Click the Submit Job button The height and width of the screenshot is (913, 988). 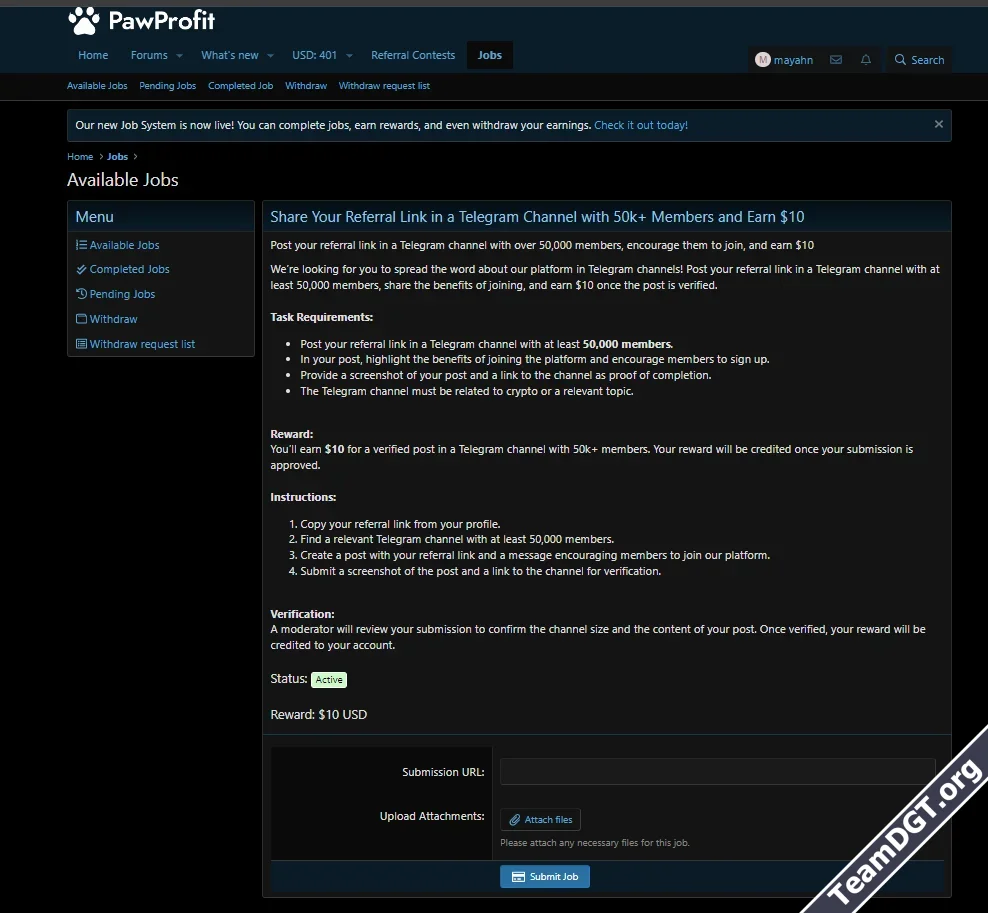click(x=545, y=877)
